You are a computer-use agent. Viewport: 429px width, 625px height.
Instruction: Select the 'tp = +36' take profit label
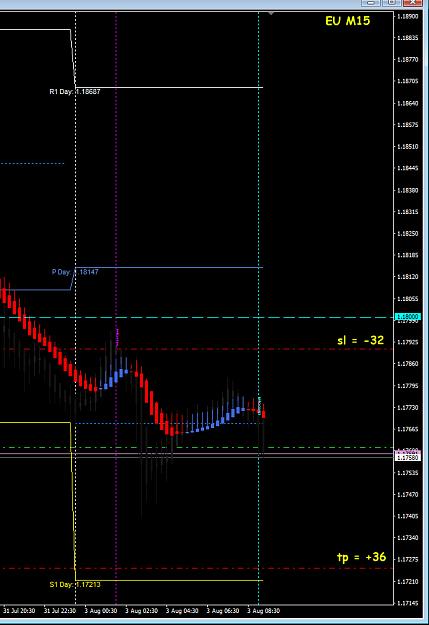[361, 557]
